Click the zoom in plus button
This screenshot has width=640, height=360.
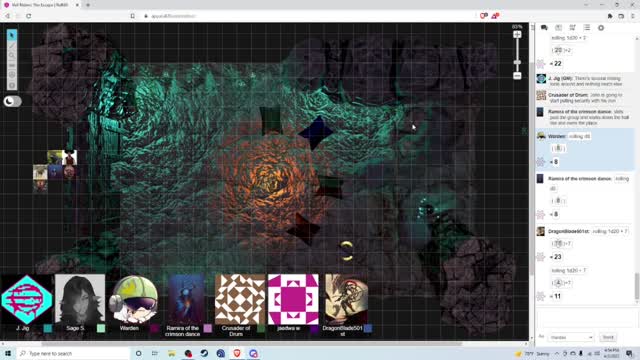pyautogui.click(x=517, y=35)
